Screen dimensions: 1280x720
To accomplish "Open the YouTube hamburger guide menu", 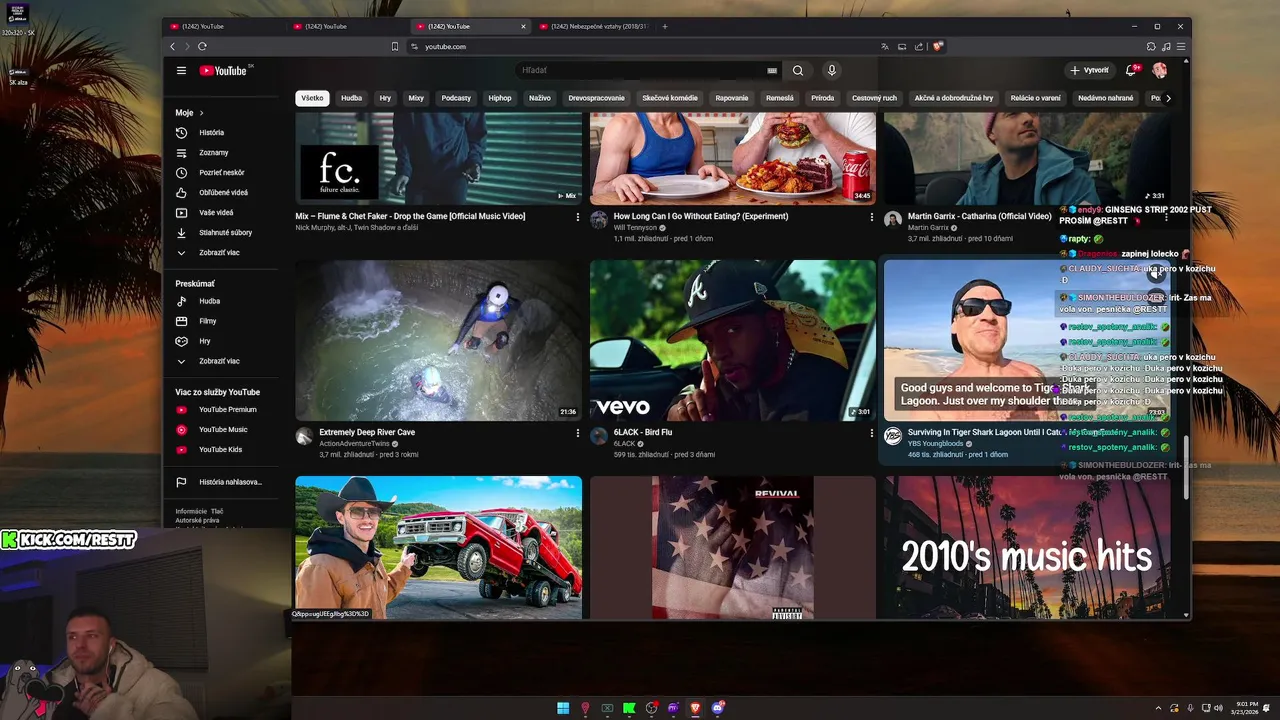I will click(x=181, y=71).
